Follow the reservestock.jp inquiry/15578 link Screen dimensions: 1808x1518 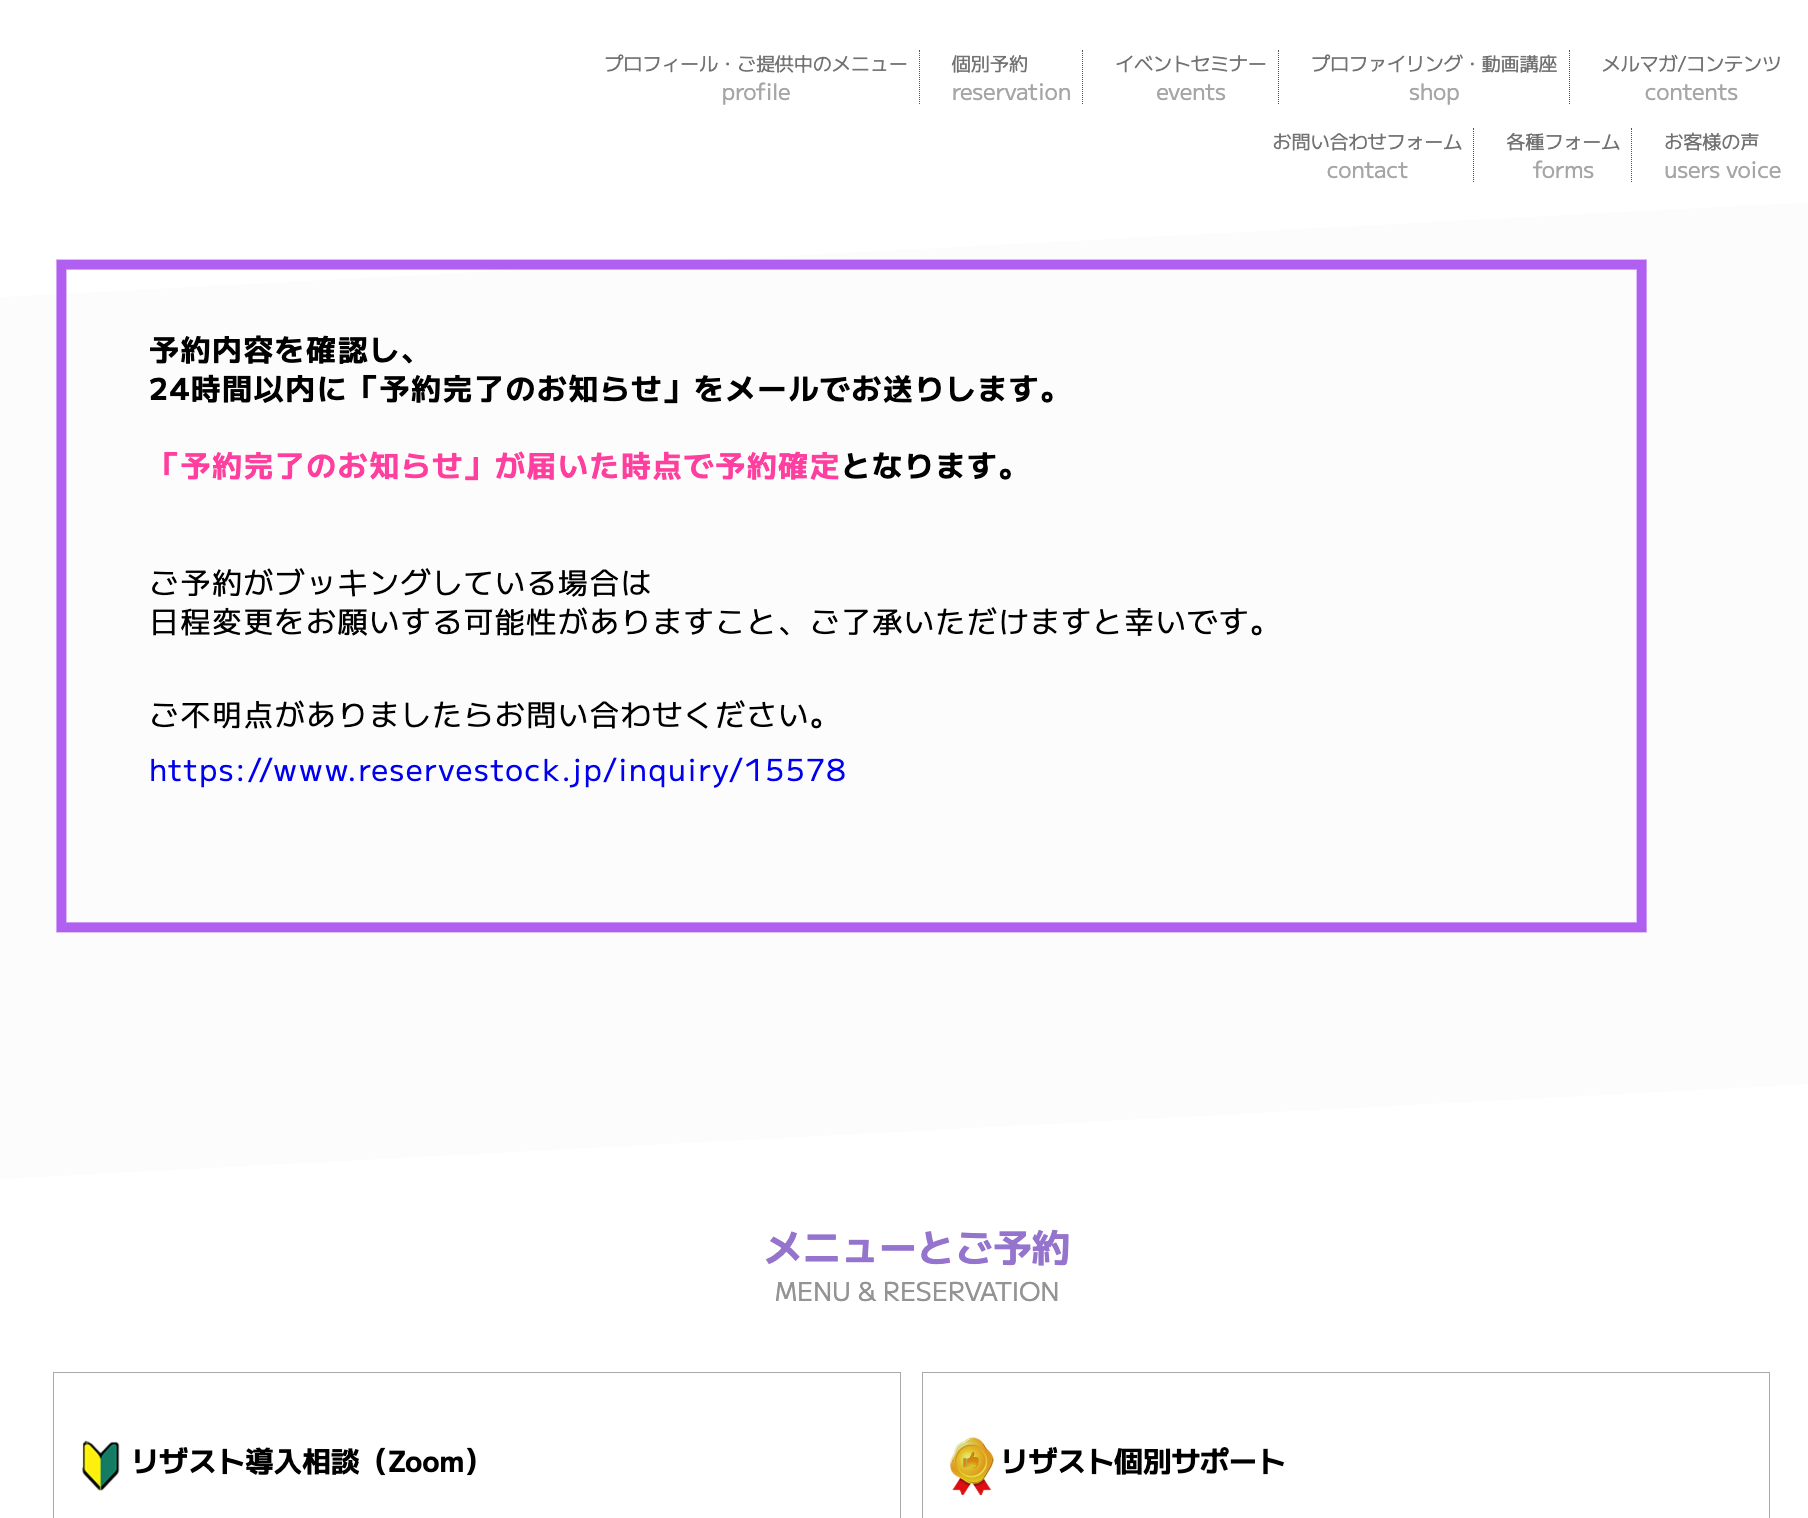(497, 771)
